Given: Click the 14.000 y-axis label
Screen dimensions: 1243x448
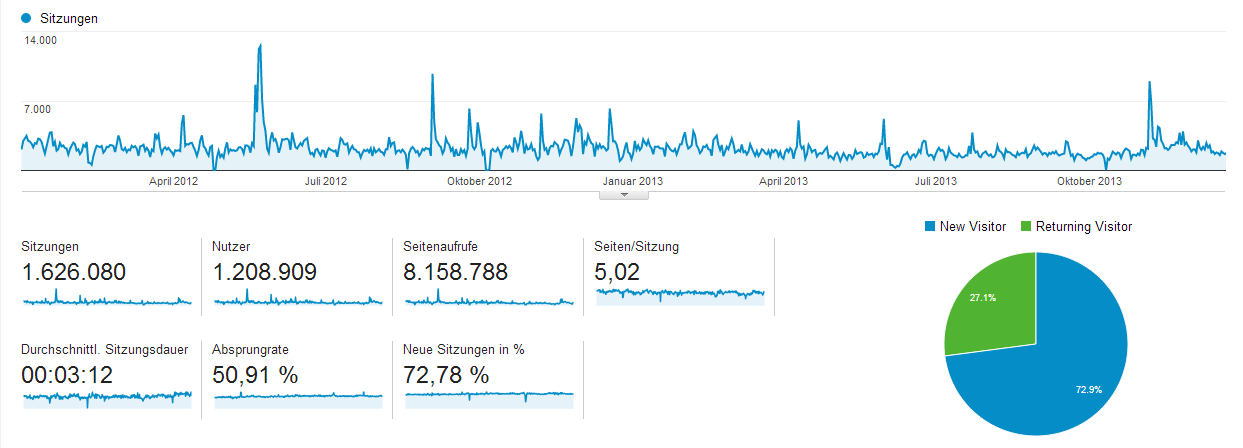Looking at the screenshot, I should point(40,40).
